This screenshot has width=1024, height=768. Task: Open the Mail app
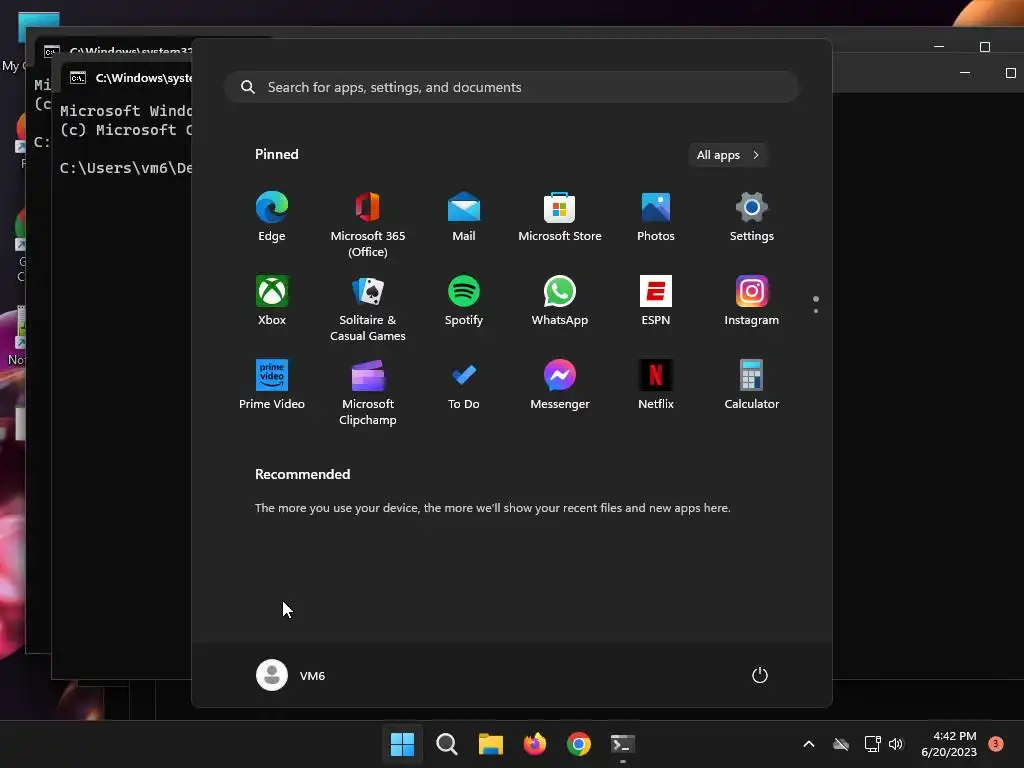464,217
